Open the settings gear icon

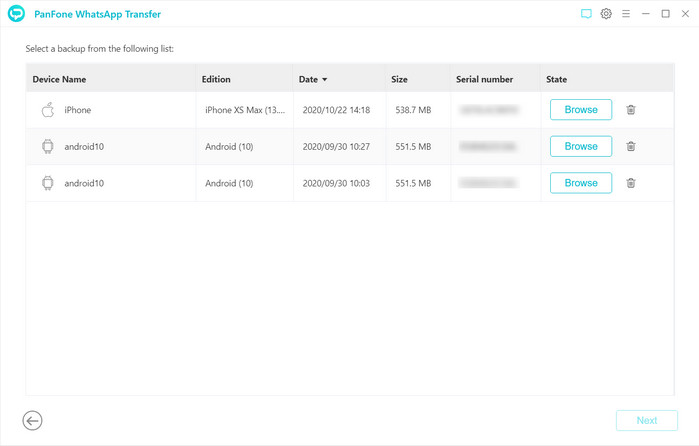pos(606,14)
